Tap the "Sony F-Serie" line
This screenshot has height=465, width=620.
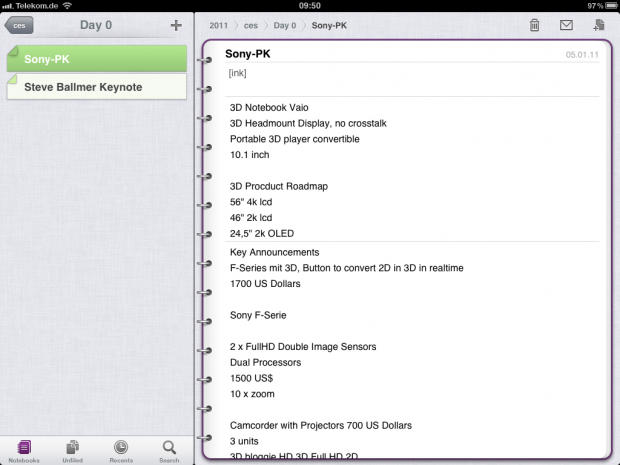pyautogui.click(x=258, y=315)
